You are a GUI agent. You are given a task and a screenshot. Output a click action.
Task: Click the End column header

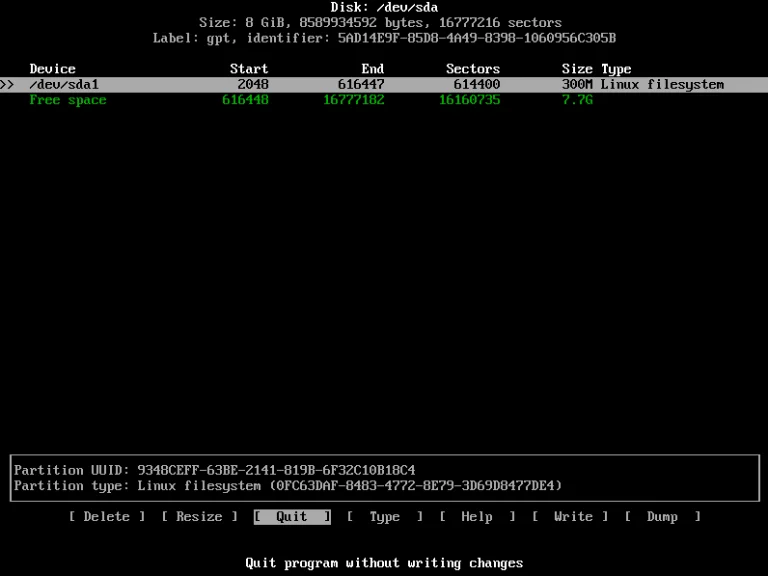pyautogui.click(x=372, y=69)
